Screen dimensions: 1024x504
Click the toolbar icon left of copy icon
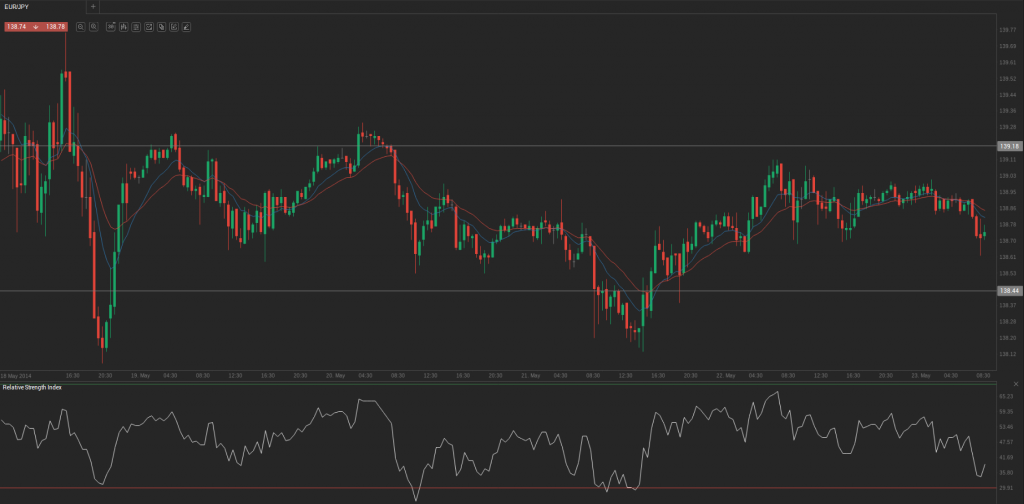pos(148,27)
